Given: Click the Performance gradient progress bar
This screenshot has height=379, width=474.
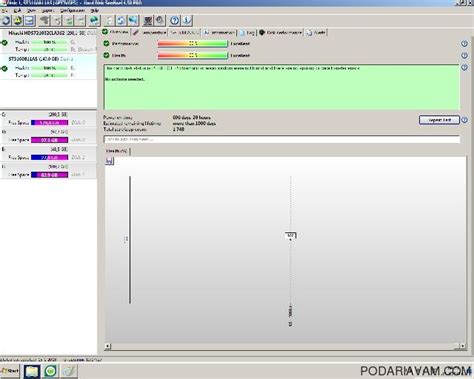Looking at the screenshot, I should point(193,44).
